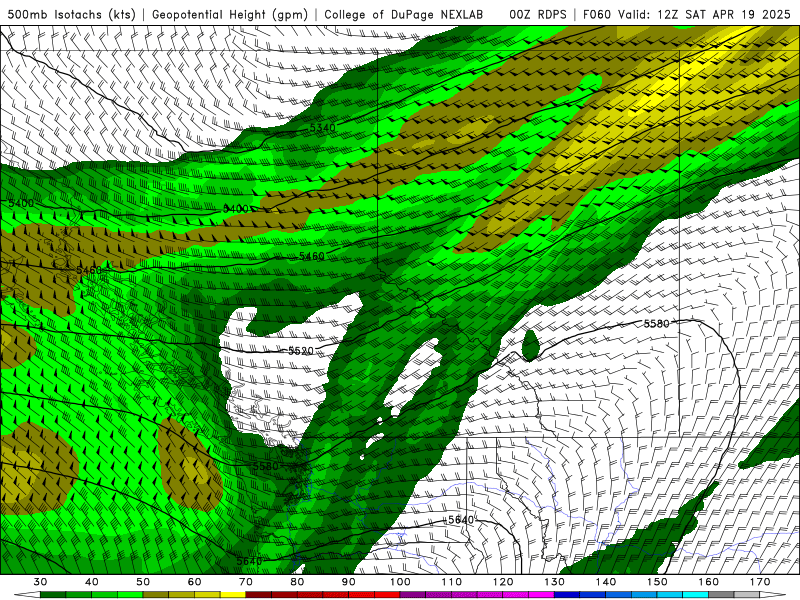Click the '00Z RDPS' model run label
The width and height of the screenshot is (800, 600).
(x=538, y=14)
